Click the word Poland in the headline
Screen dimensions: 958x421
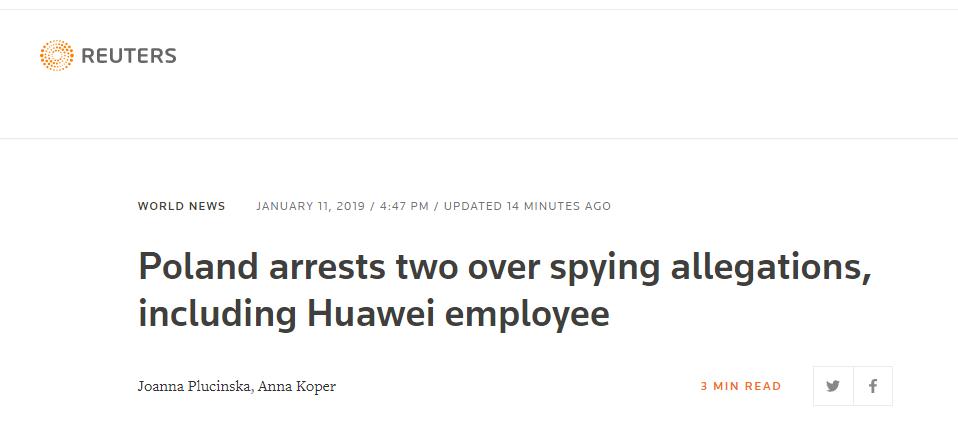click(x=192, y=268)
